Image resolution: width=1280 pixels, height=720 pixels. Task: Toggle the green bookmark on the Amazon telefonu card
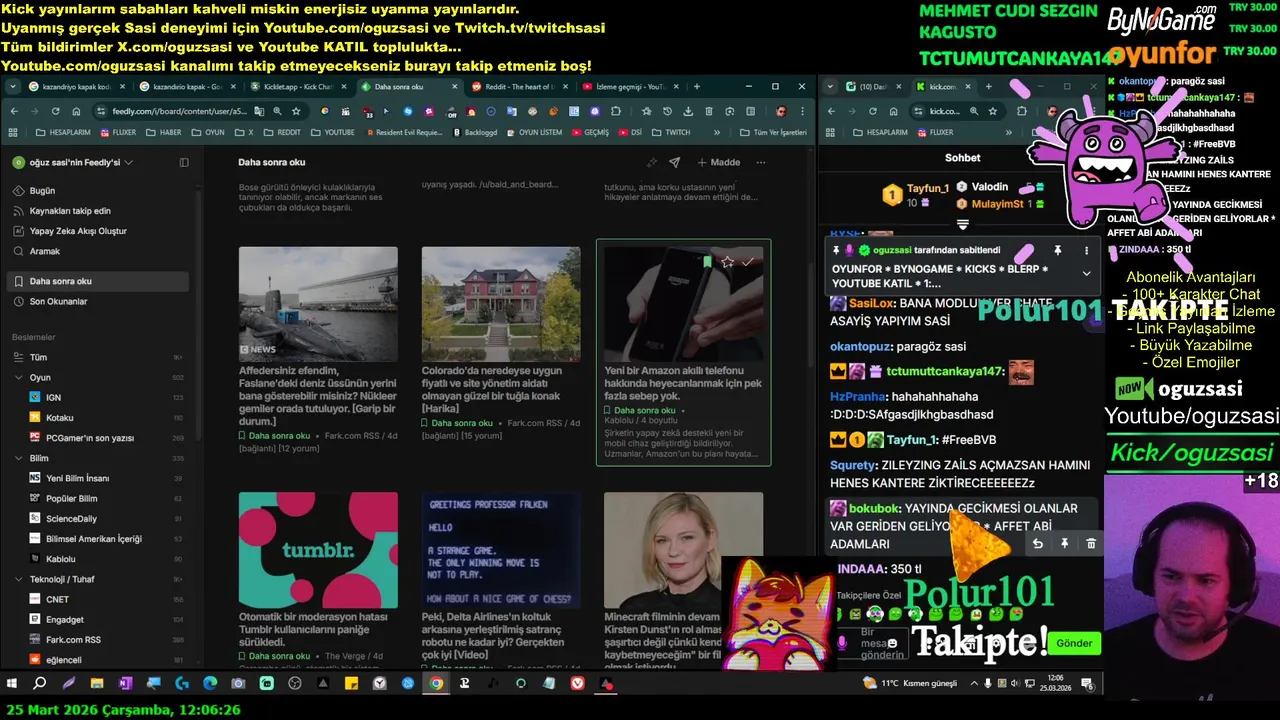click(x=707, y=262)
